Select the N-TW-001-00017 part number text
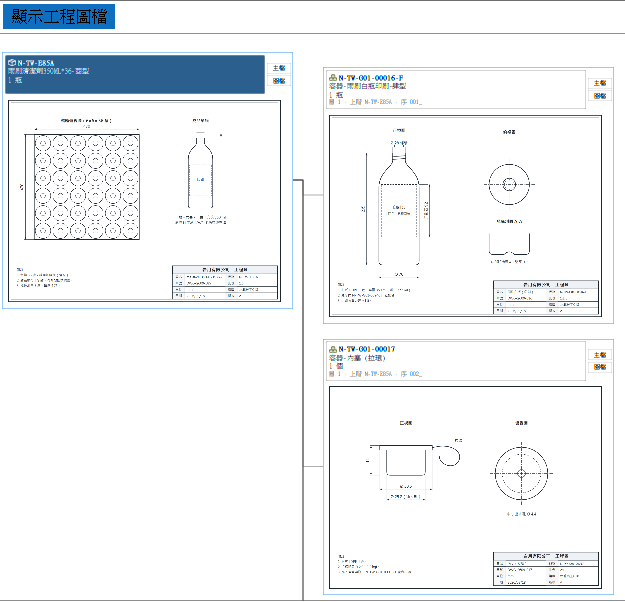The width and height of the screenshot is (625, 602). pyautogui.click(x=367, y=349)
